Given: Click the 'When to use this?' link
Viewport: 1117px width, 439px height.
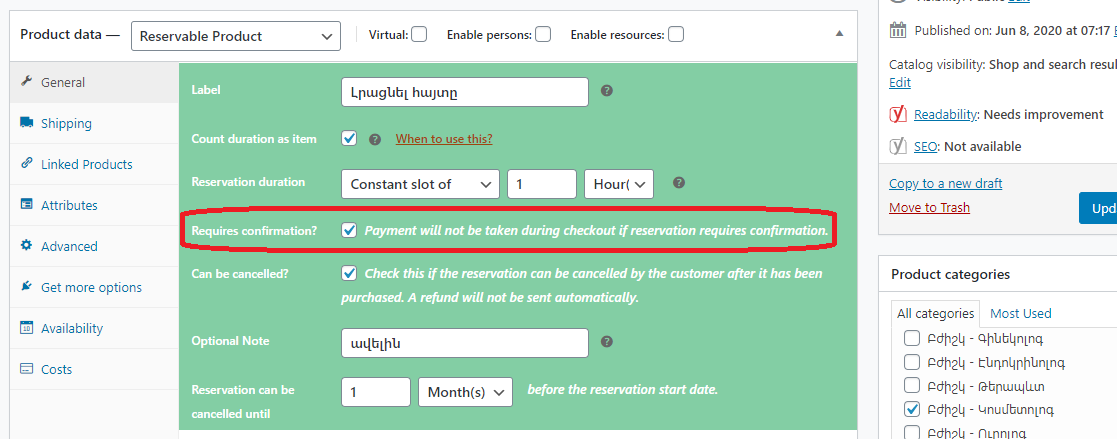Looking at the screenshot, I should pyautogui.click(x=444, y=139).
